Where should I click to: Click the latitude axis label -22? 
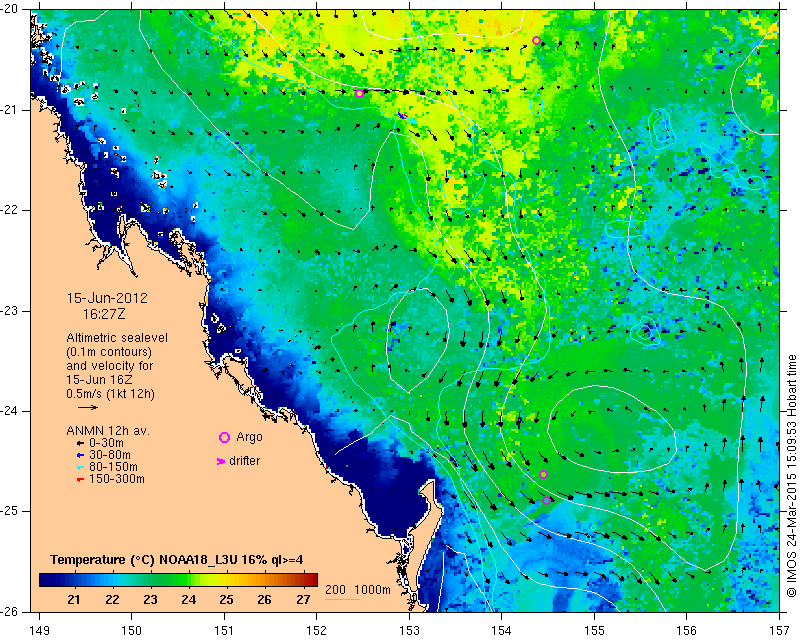tap(10, 210)
